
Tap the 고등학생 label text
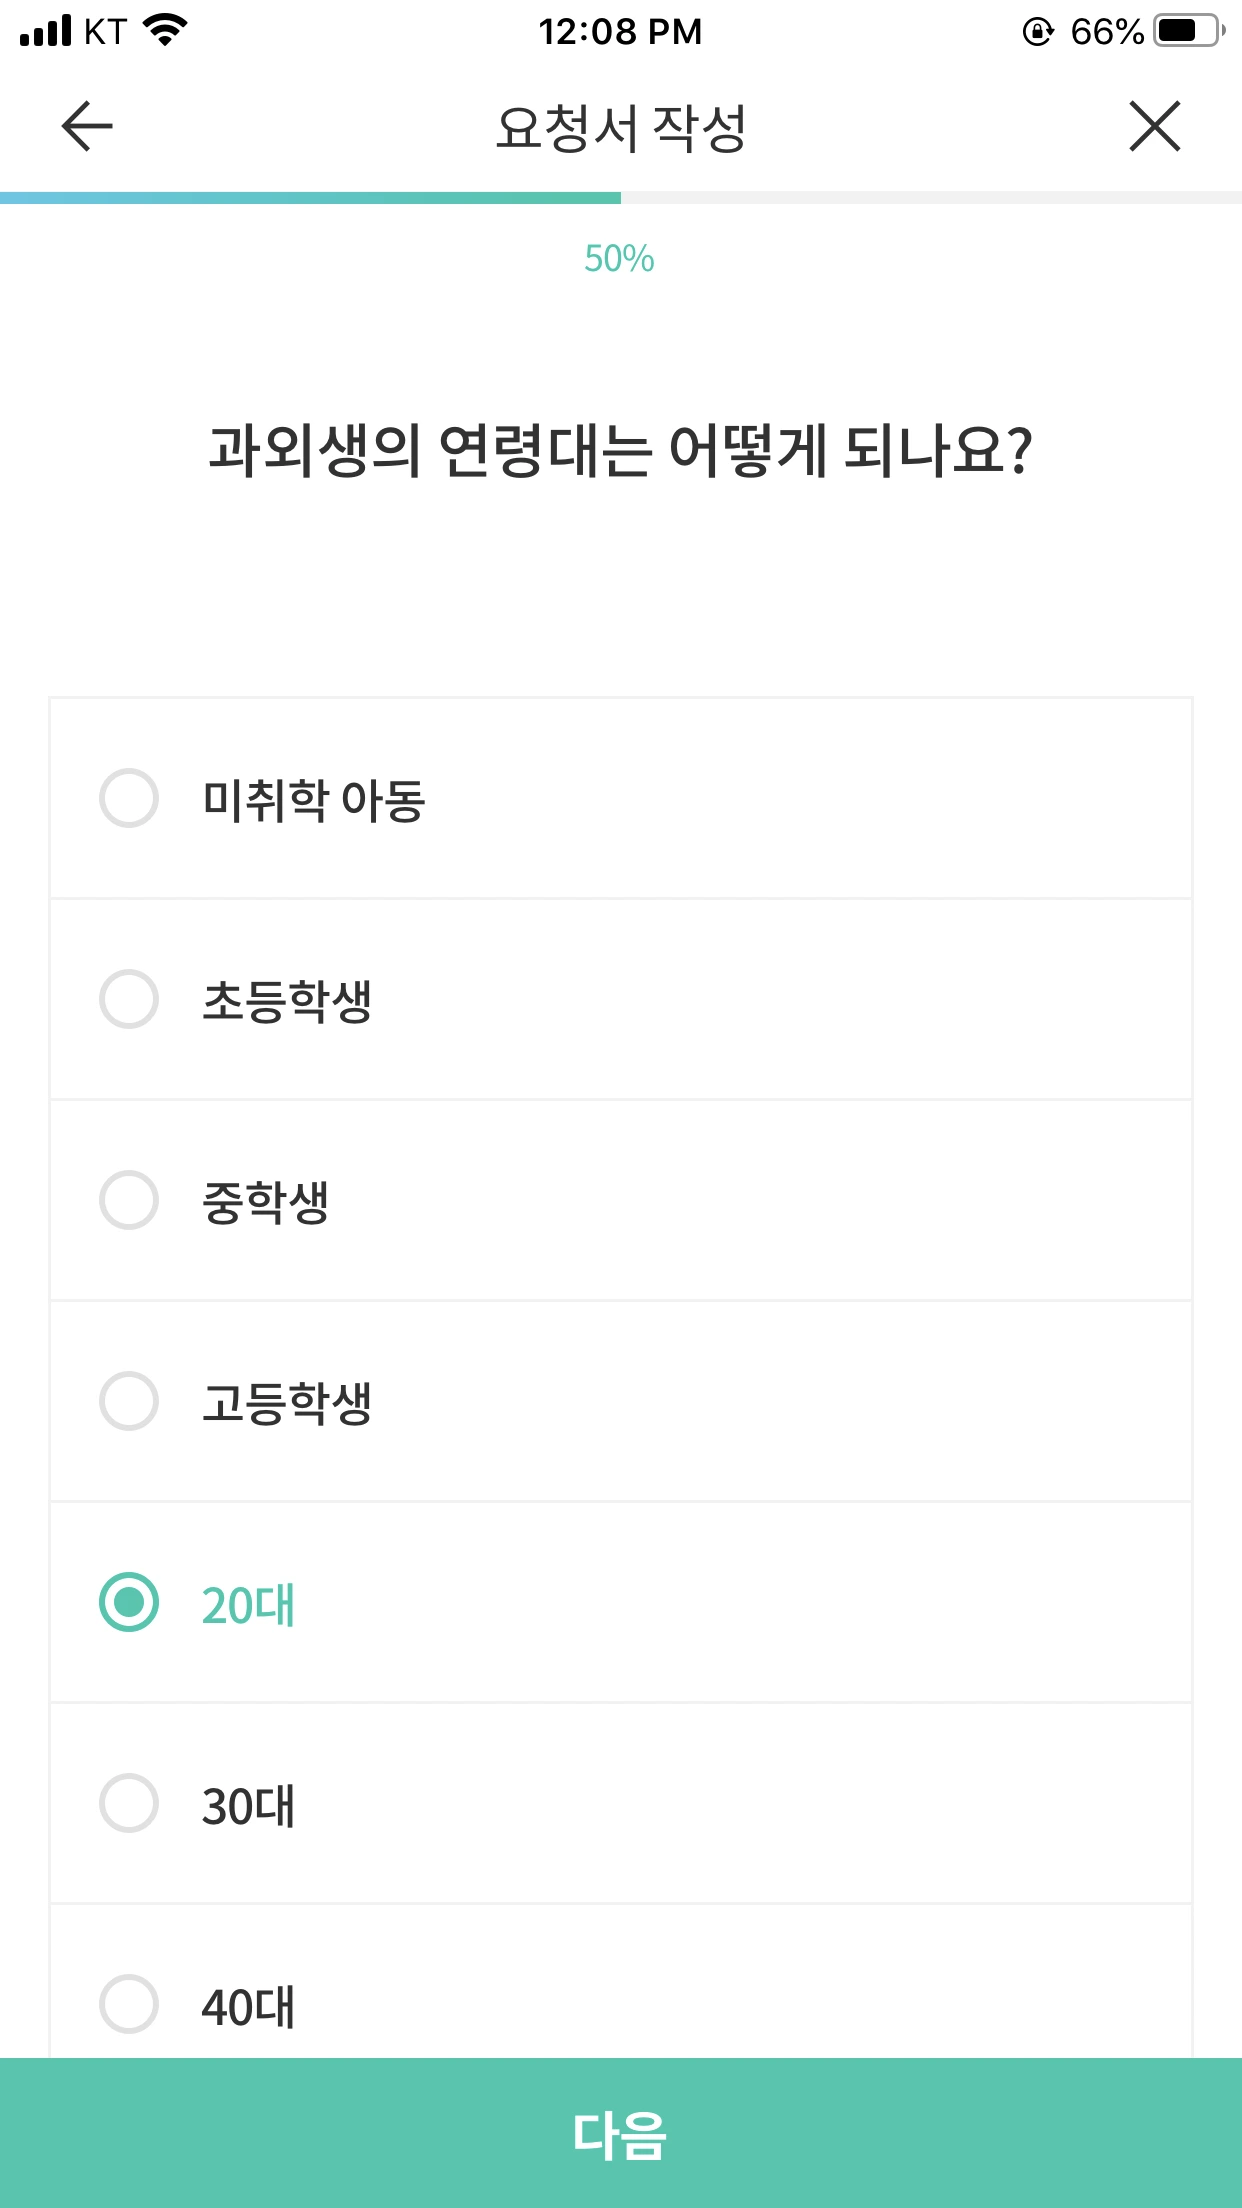pos(287,1403)
